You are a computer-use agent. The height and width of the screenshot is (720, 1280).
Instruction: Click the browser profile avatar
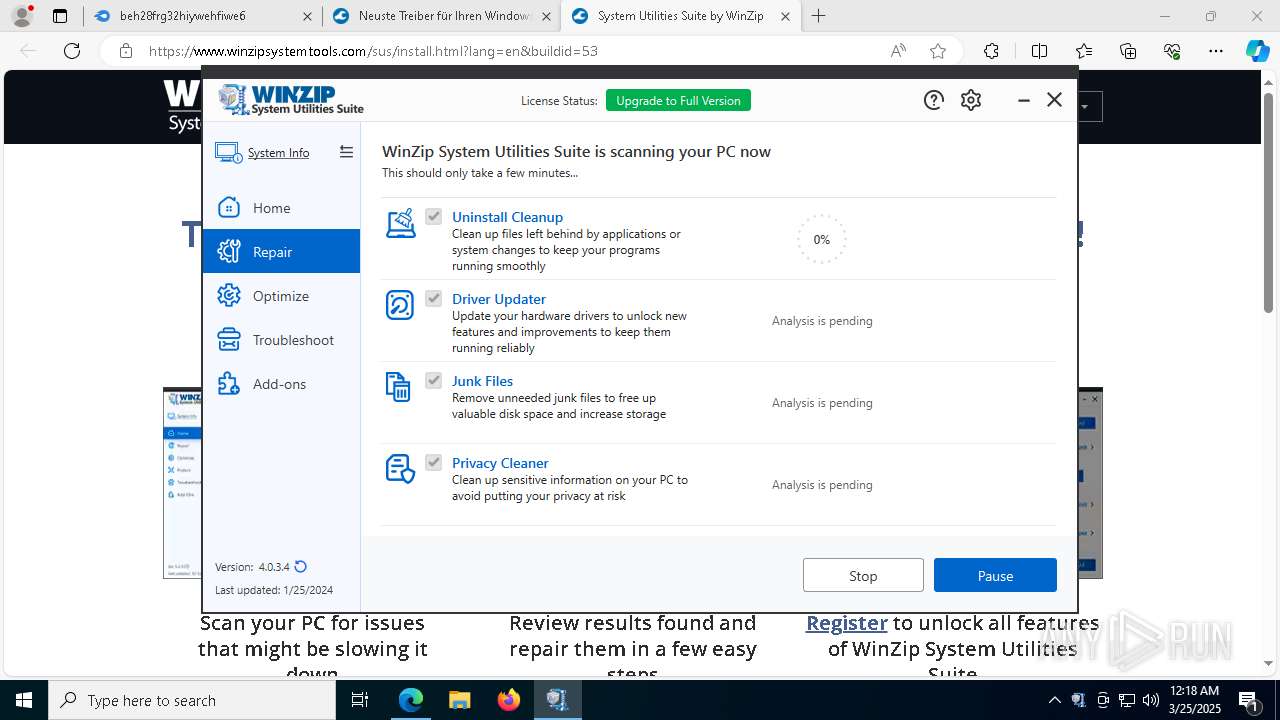[22, 16]
